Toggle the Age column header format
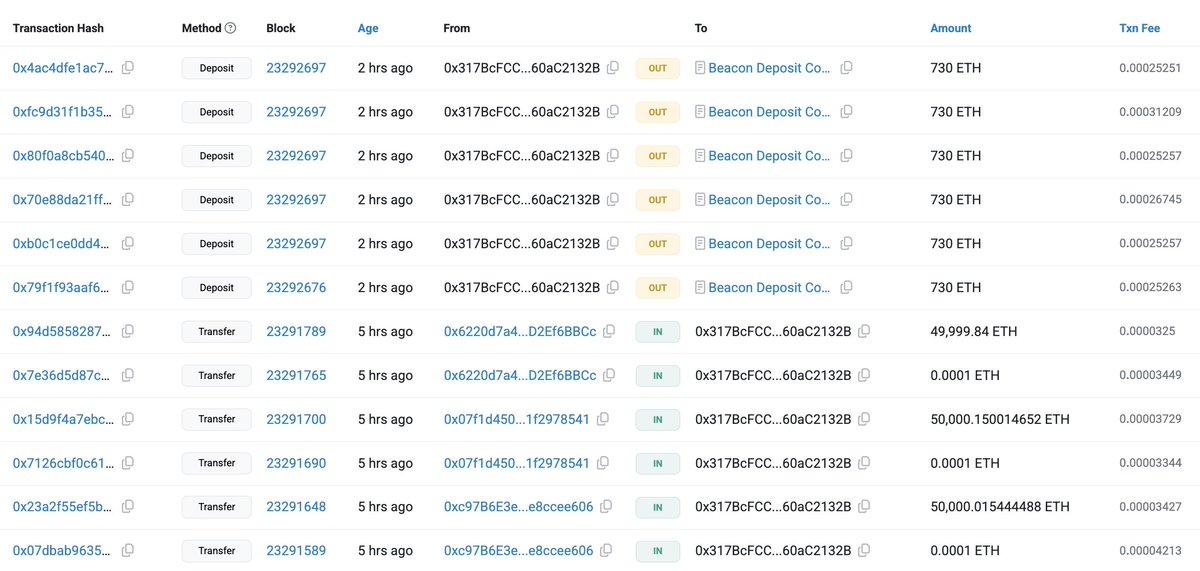Image resolution: width=1200 pixels, height=571 pixels. click(368, 28)
